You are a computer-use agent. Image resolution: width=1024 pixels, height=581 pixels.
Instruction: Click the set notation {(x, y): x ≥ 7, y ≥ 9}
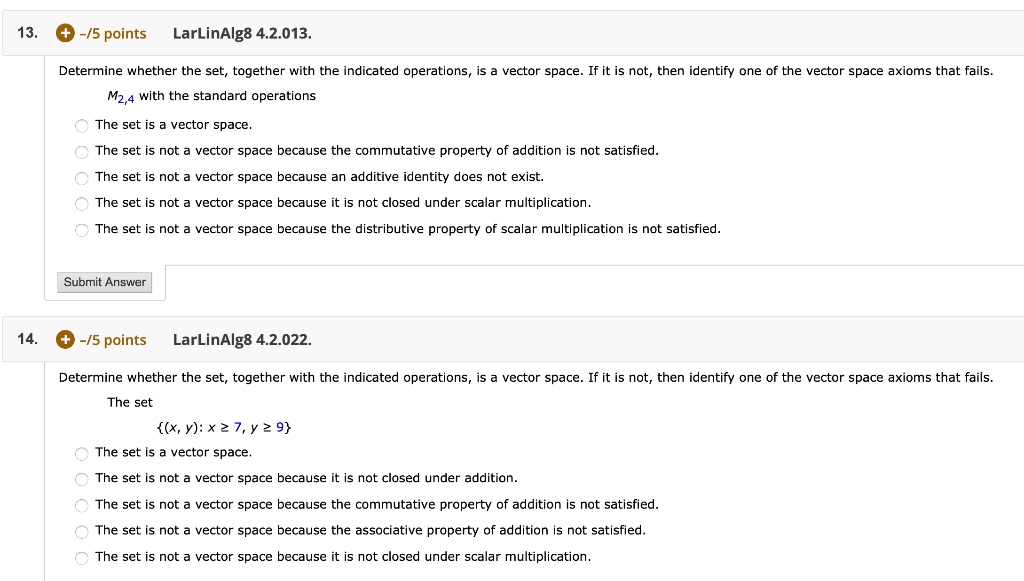(x=225, y=427)
